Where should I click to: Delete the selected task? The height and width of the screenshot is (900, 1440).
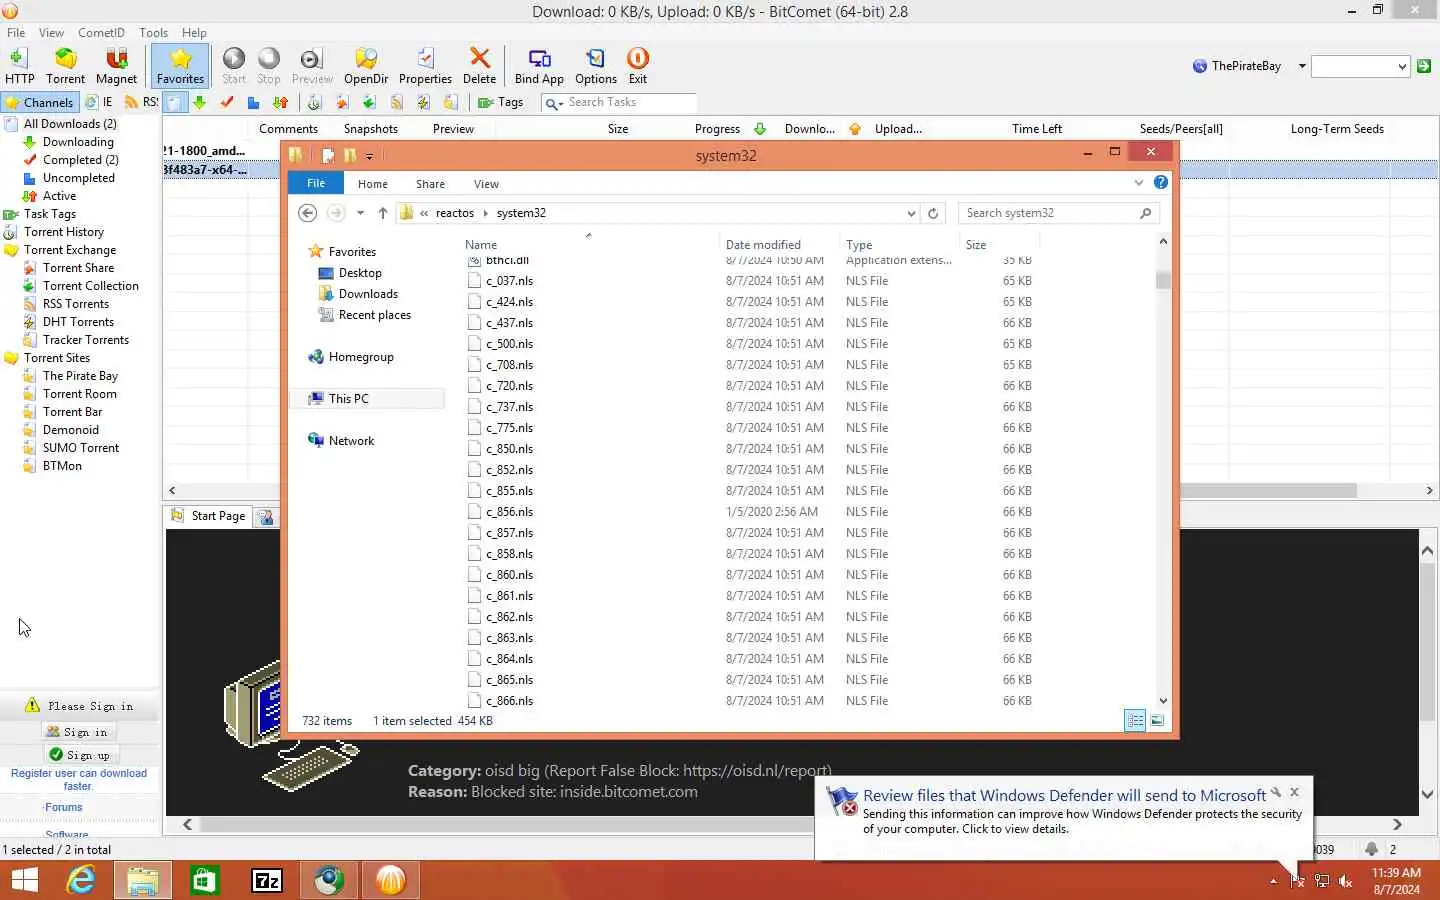pyautogui.click(x=480, y=66)
